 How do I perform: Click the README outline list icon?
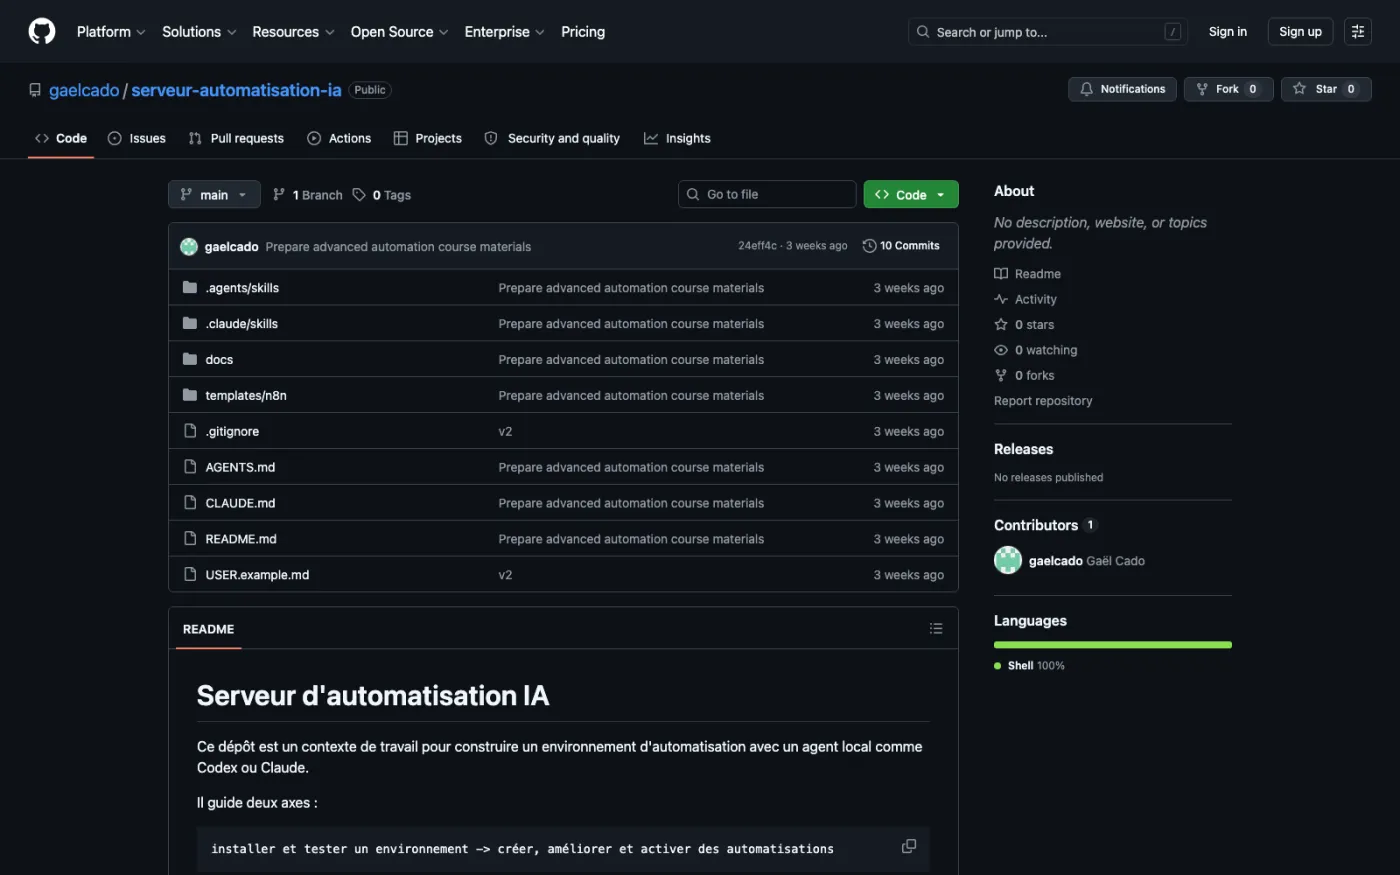pyautogui.click(x=936, y=629)
